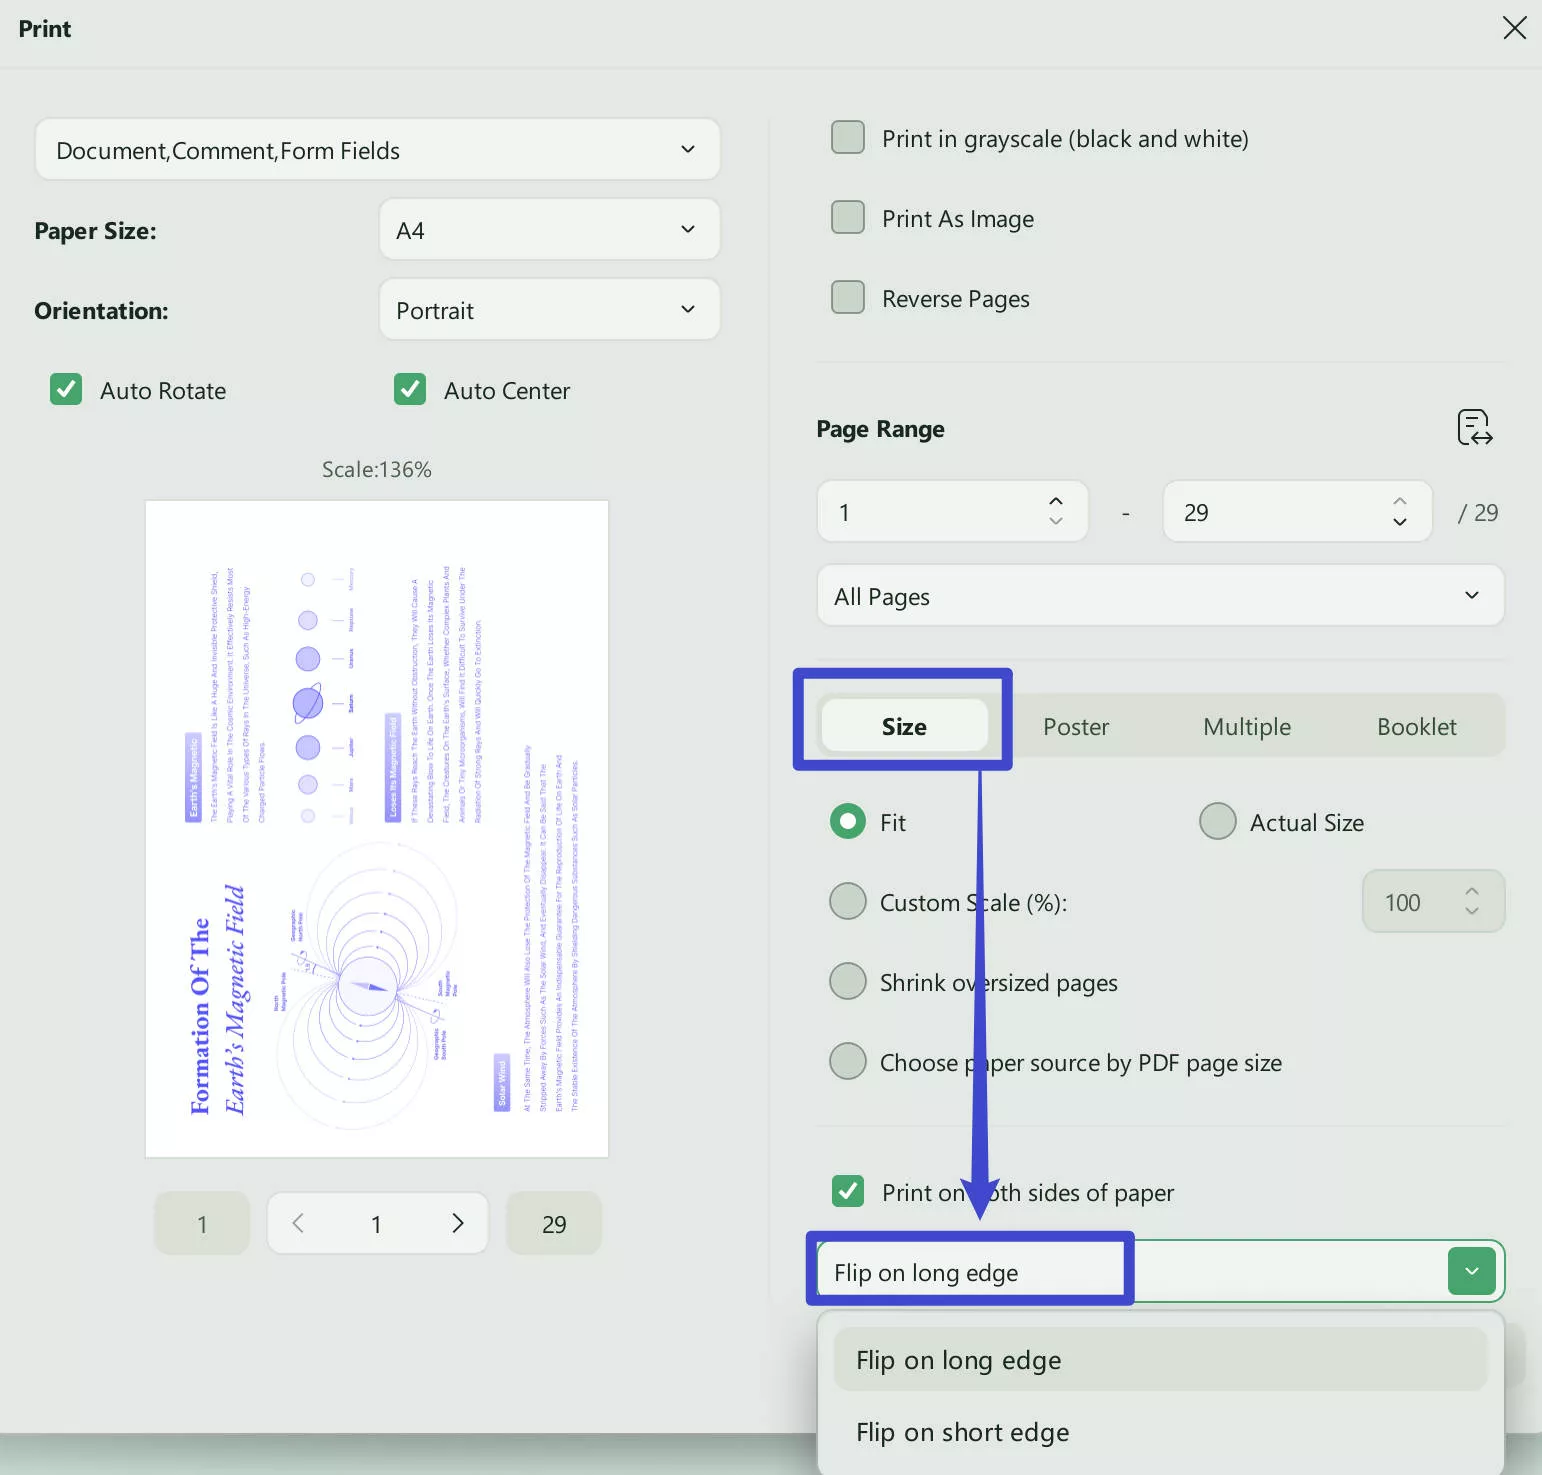This screenshot has width=1542, height=1475.
Task: Click the document preview thumbnail
Action: coord(377,828)
